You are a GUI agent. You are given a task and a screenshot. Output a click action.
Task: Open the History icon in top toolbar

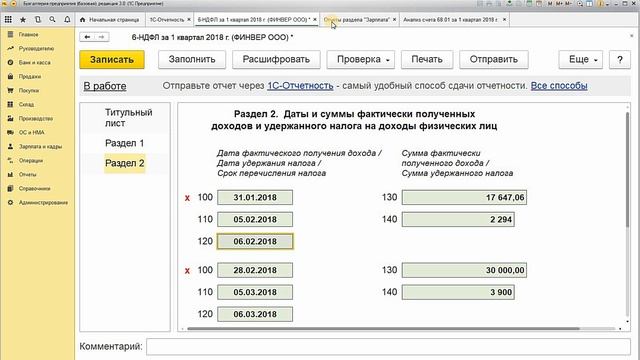pos(38,19)
